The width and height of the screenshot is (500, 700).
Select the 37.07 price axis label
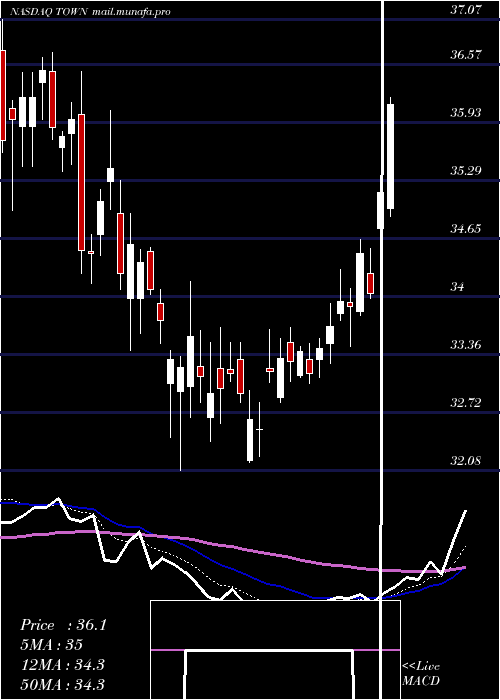click(x=466, y=10)
